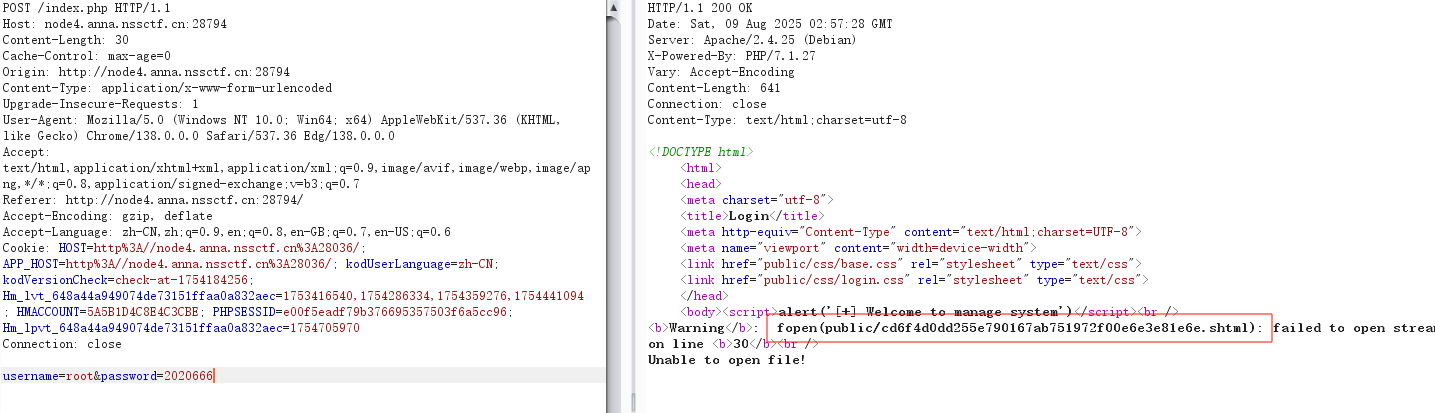Select the meta viewport line
Image resolution: width=1435 pixels, height=413 pixels.
[858, 248]
